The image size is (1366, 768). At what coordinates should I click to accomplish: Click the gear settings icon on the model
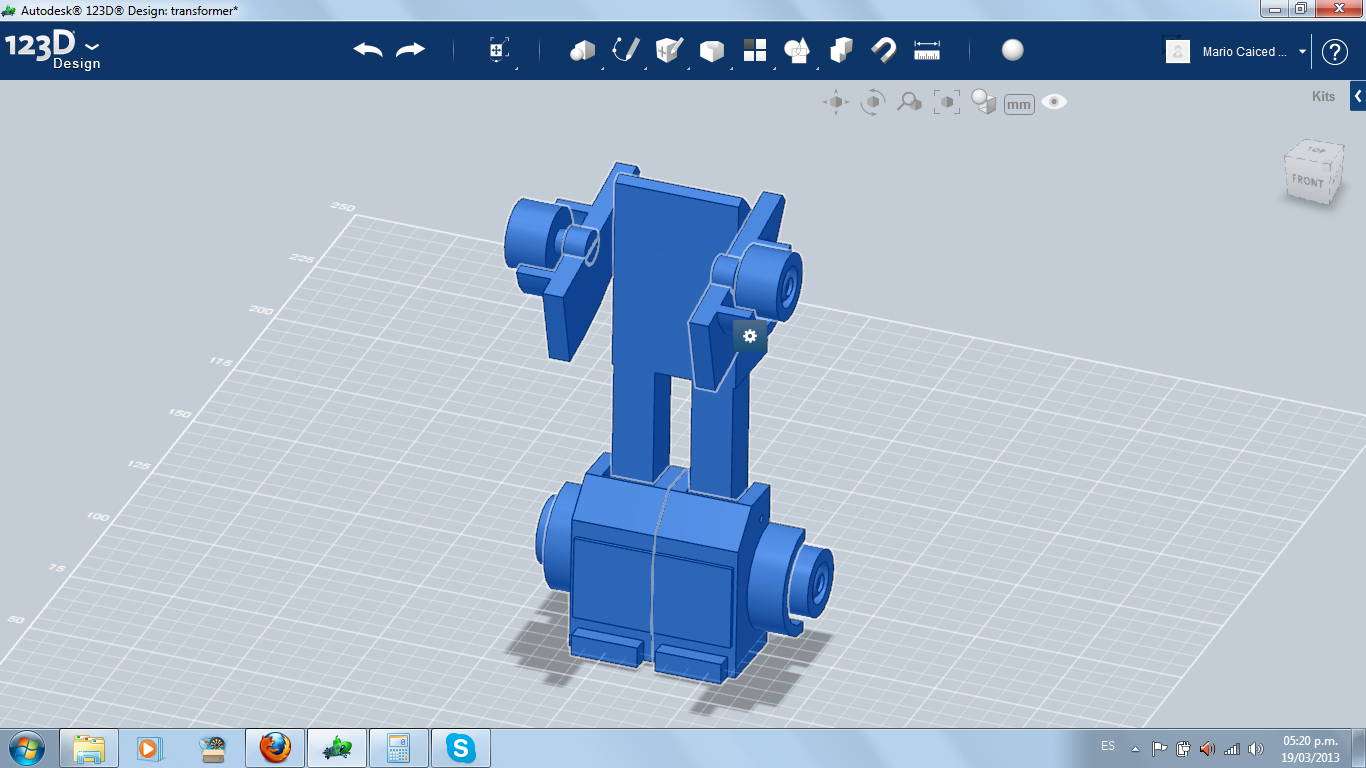[x=750, y=336]
